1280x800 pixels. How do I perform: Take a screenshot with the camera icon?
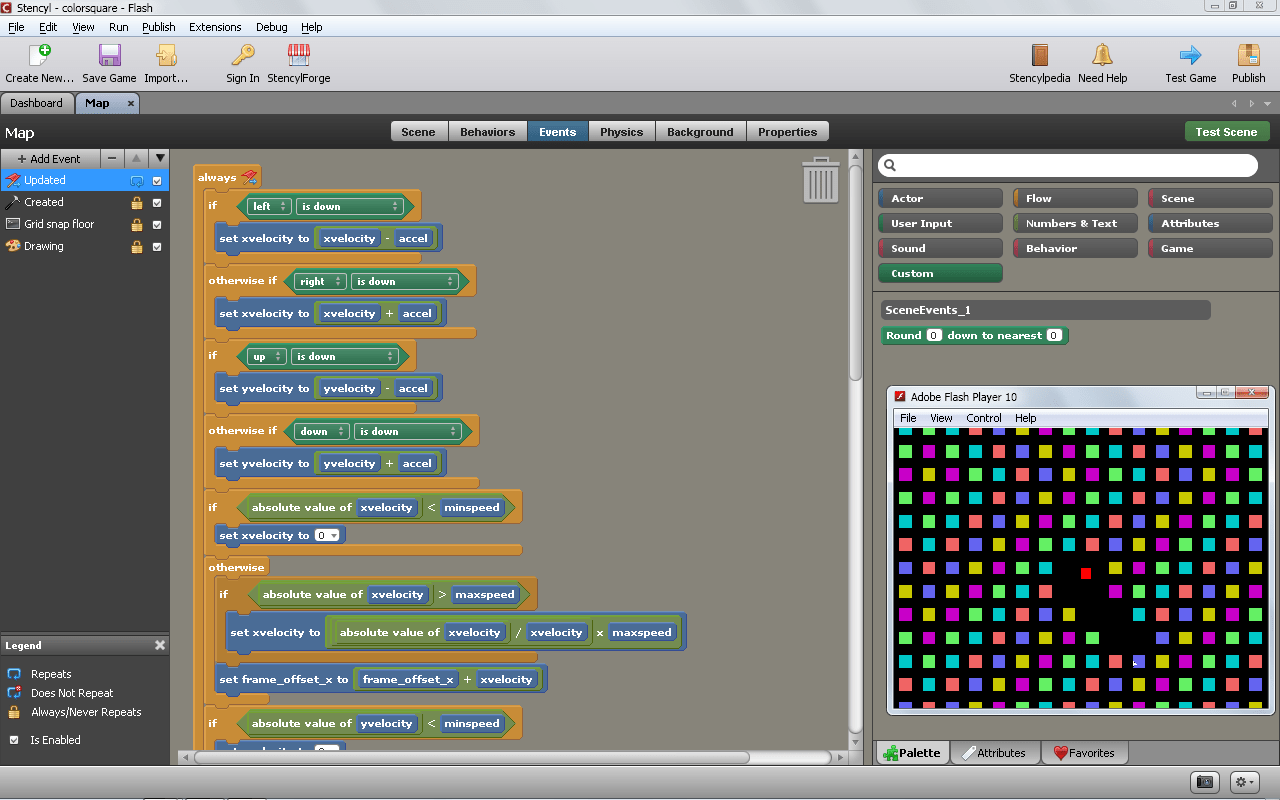(x=1204, y=782)
